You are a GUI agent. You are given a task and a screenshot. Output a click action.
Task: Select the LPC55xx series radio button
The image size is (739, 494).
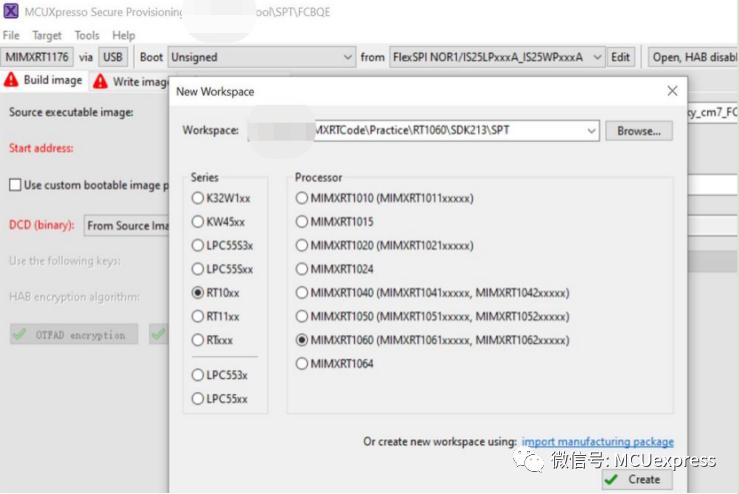click(197, 399)
